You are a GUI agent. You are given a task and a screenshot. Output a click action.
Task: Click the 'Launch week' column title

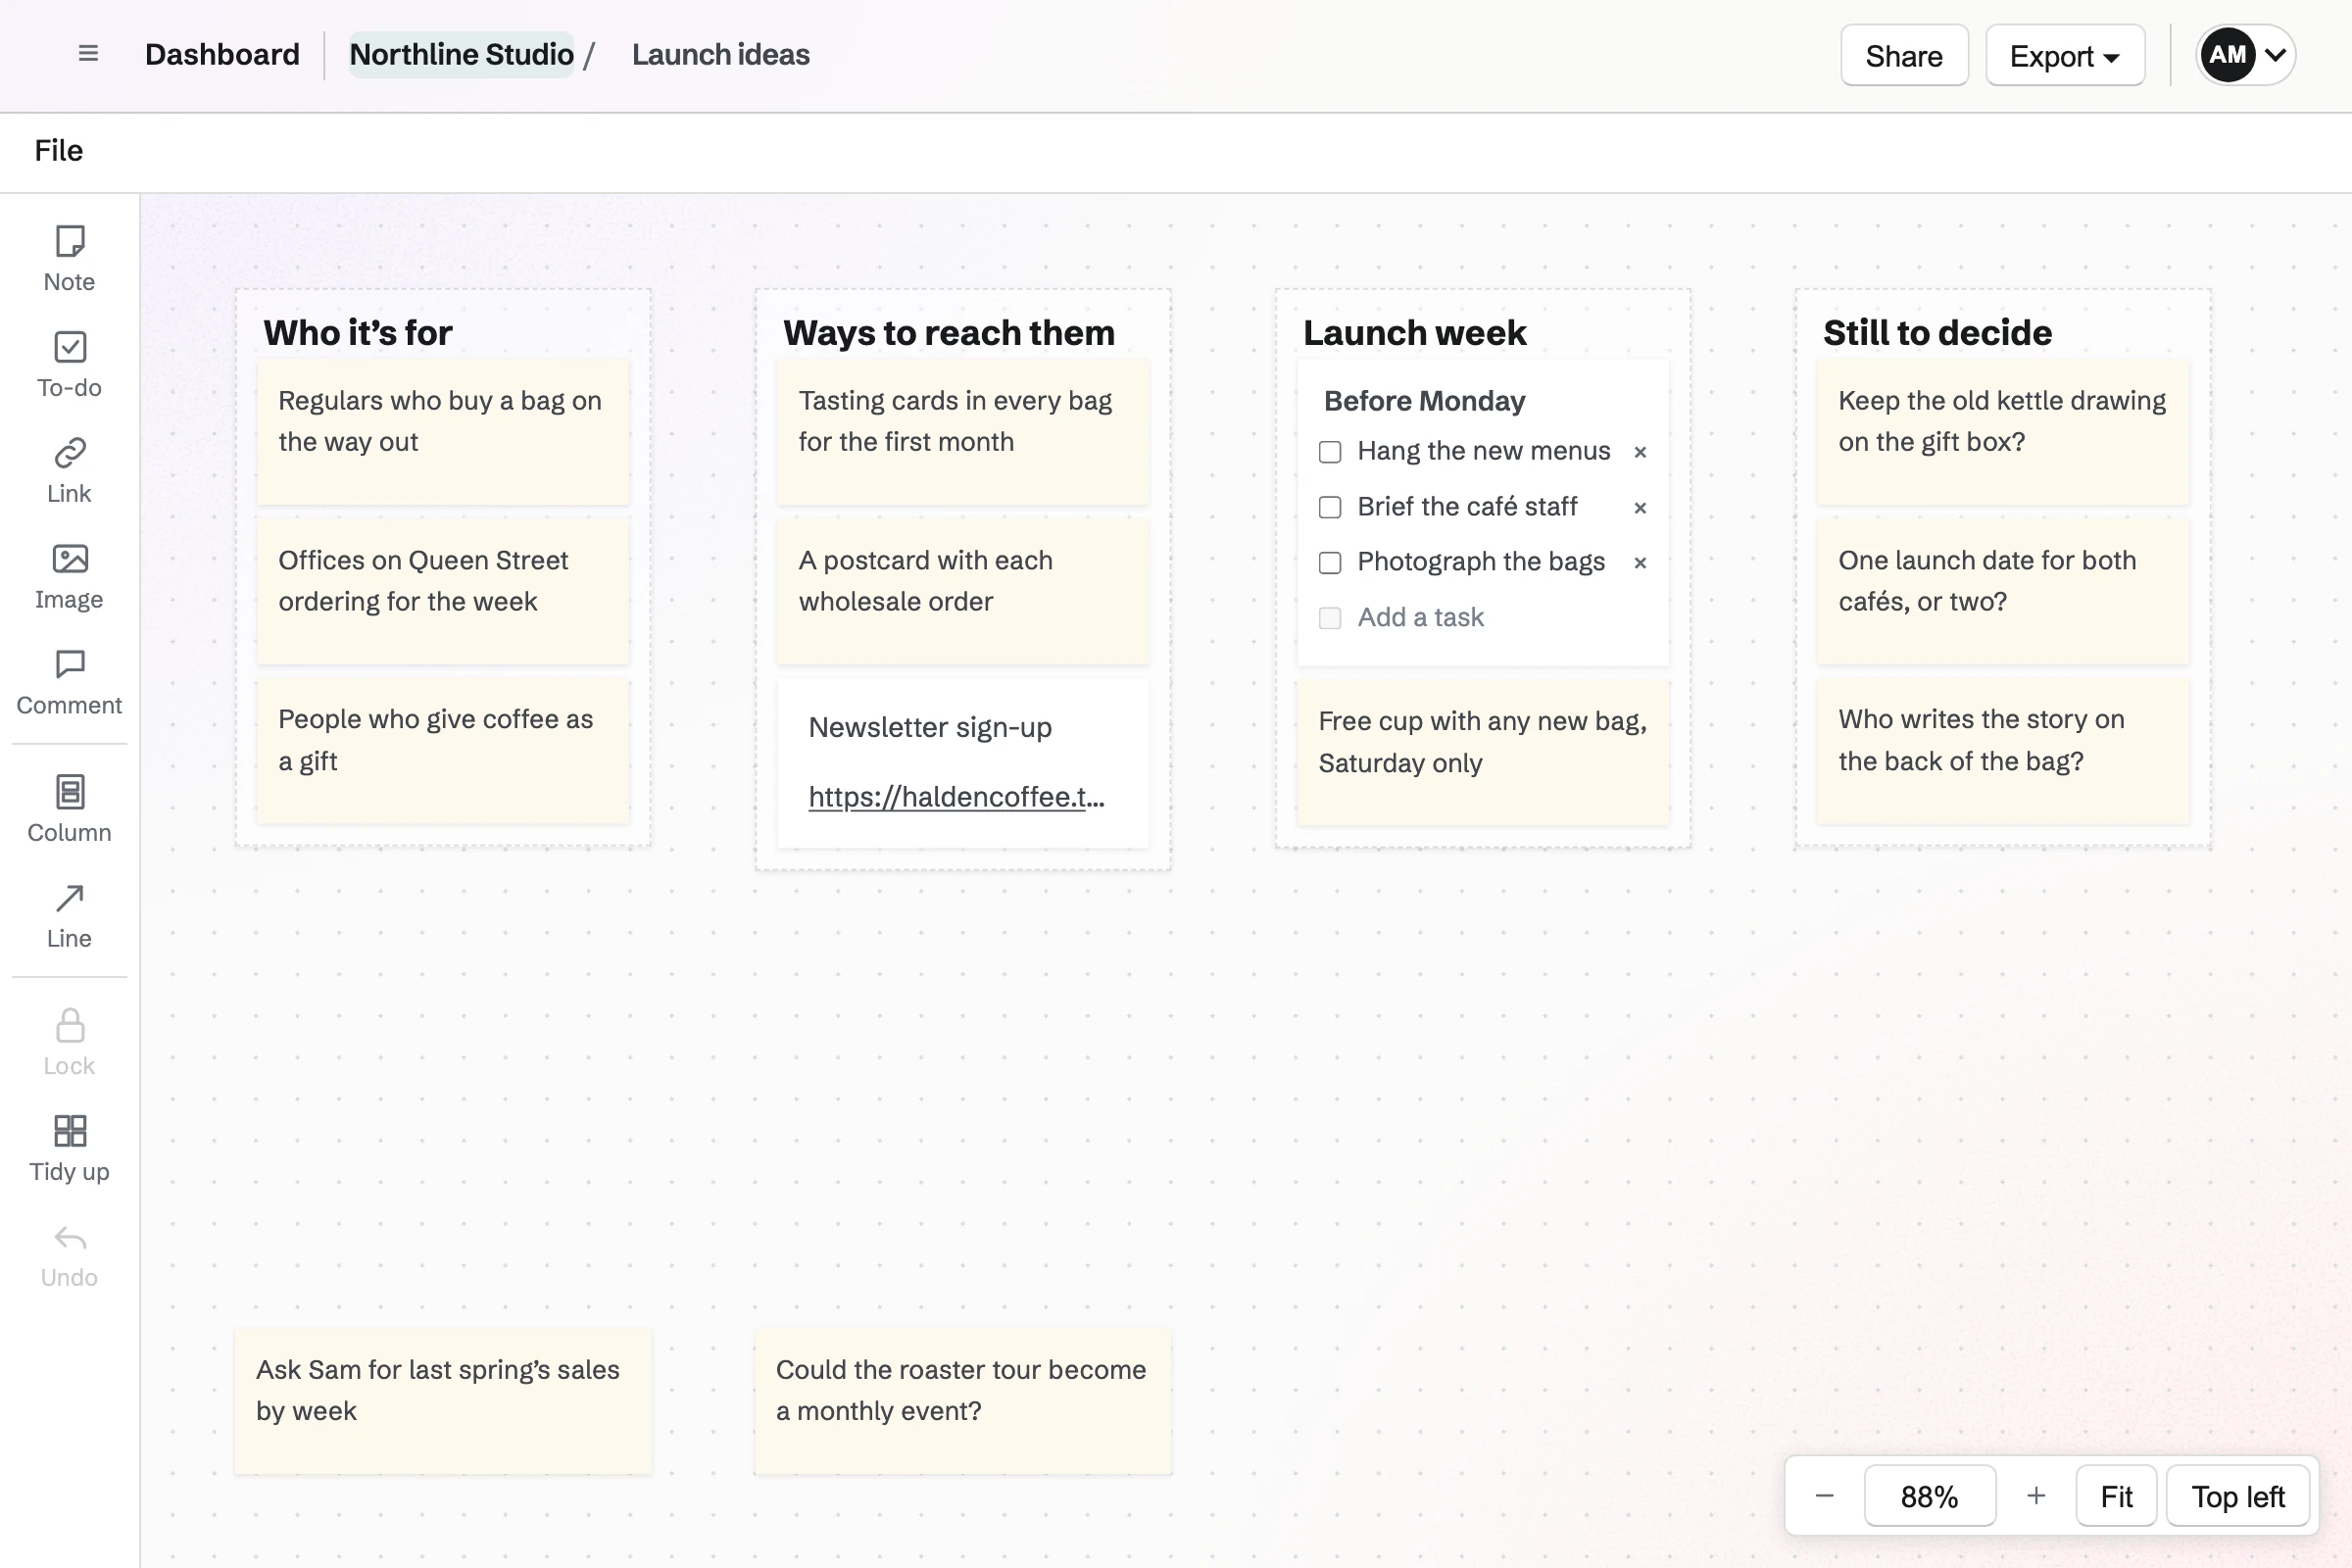pyautogui.click(x=1414, y=332)
